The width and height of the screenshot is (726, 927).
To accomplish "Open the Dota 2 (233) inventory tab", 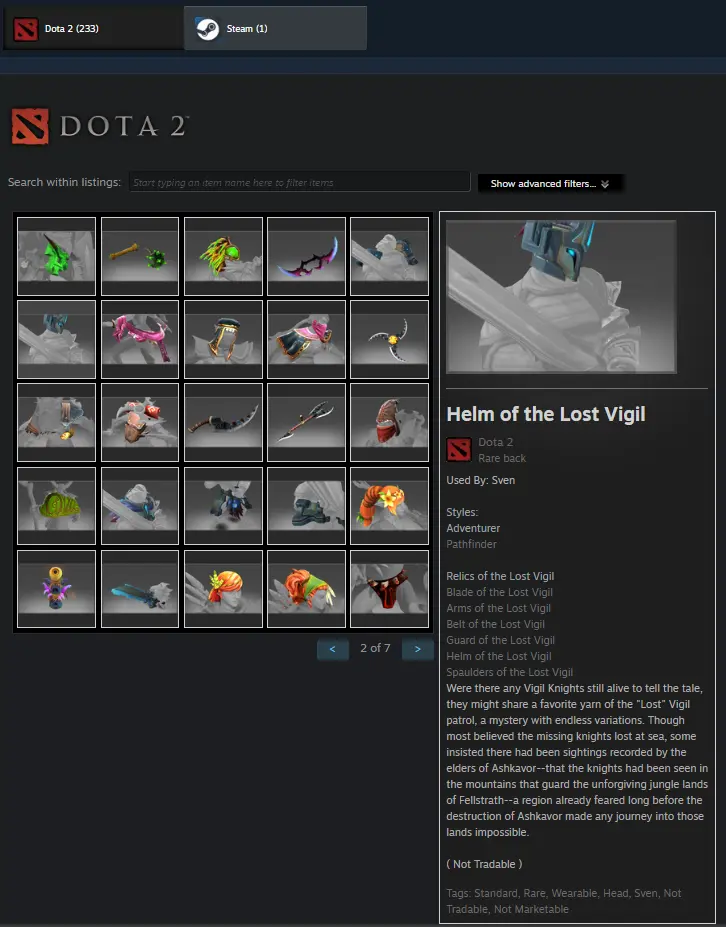I will point(93,28).
